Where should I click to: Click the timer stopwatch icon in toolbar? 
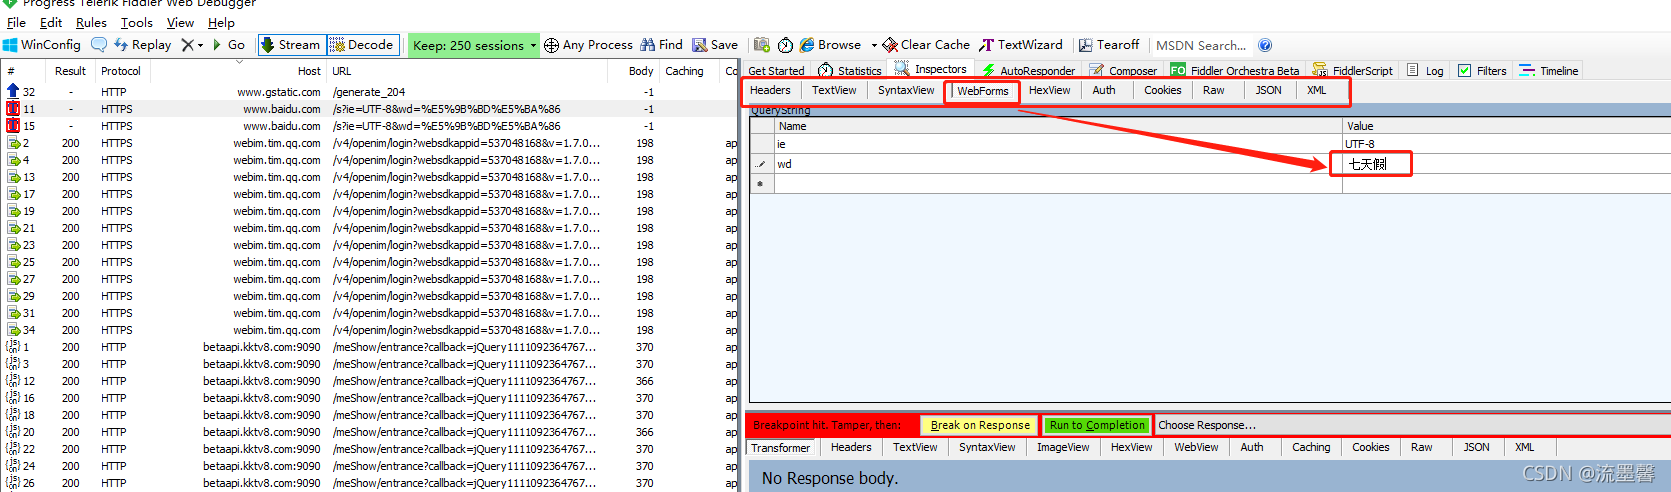click(786, 45)
